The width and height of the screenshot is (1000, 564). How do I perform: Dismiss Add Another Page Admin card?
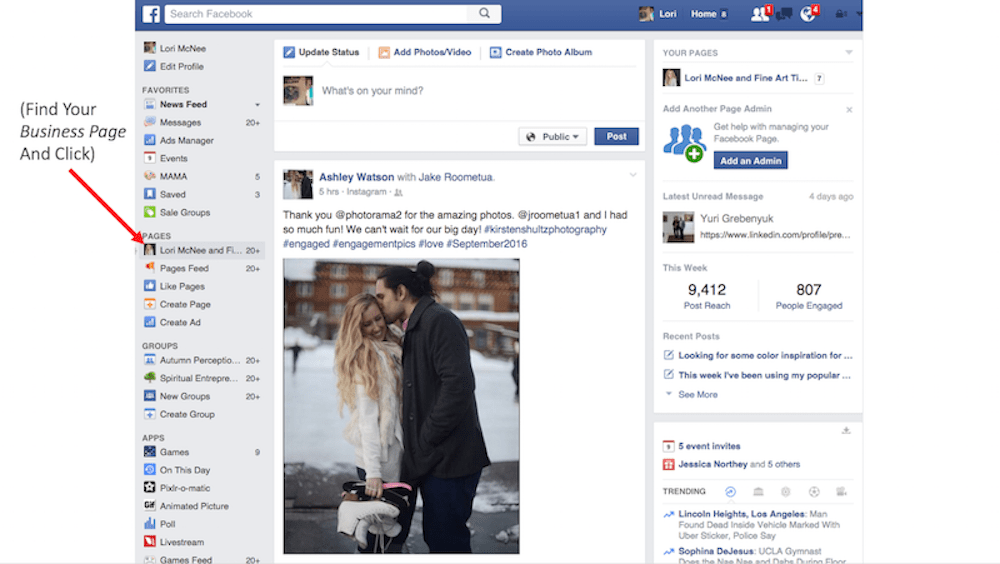tap(849, 110)
